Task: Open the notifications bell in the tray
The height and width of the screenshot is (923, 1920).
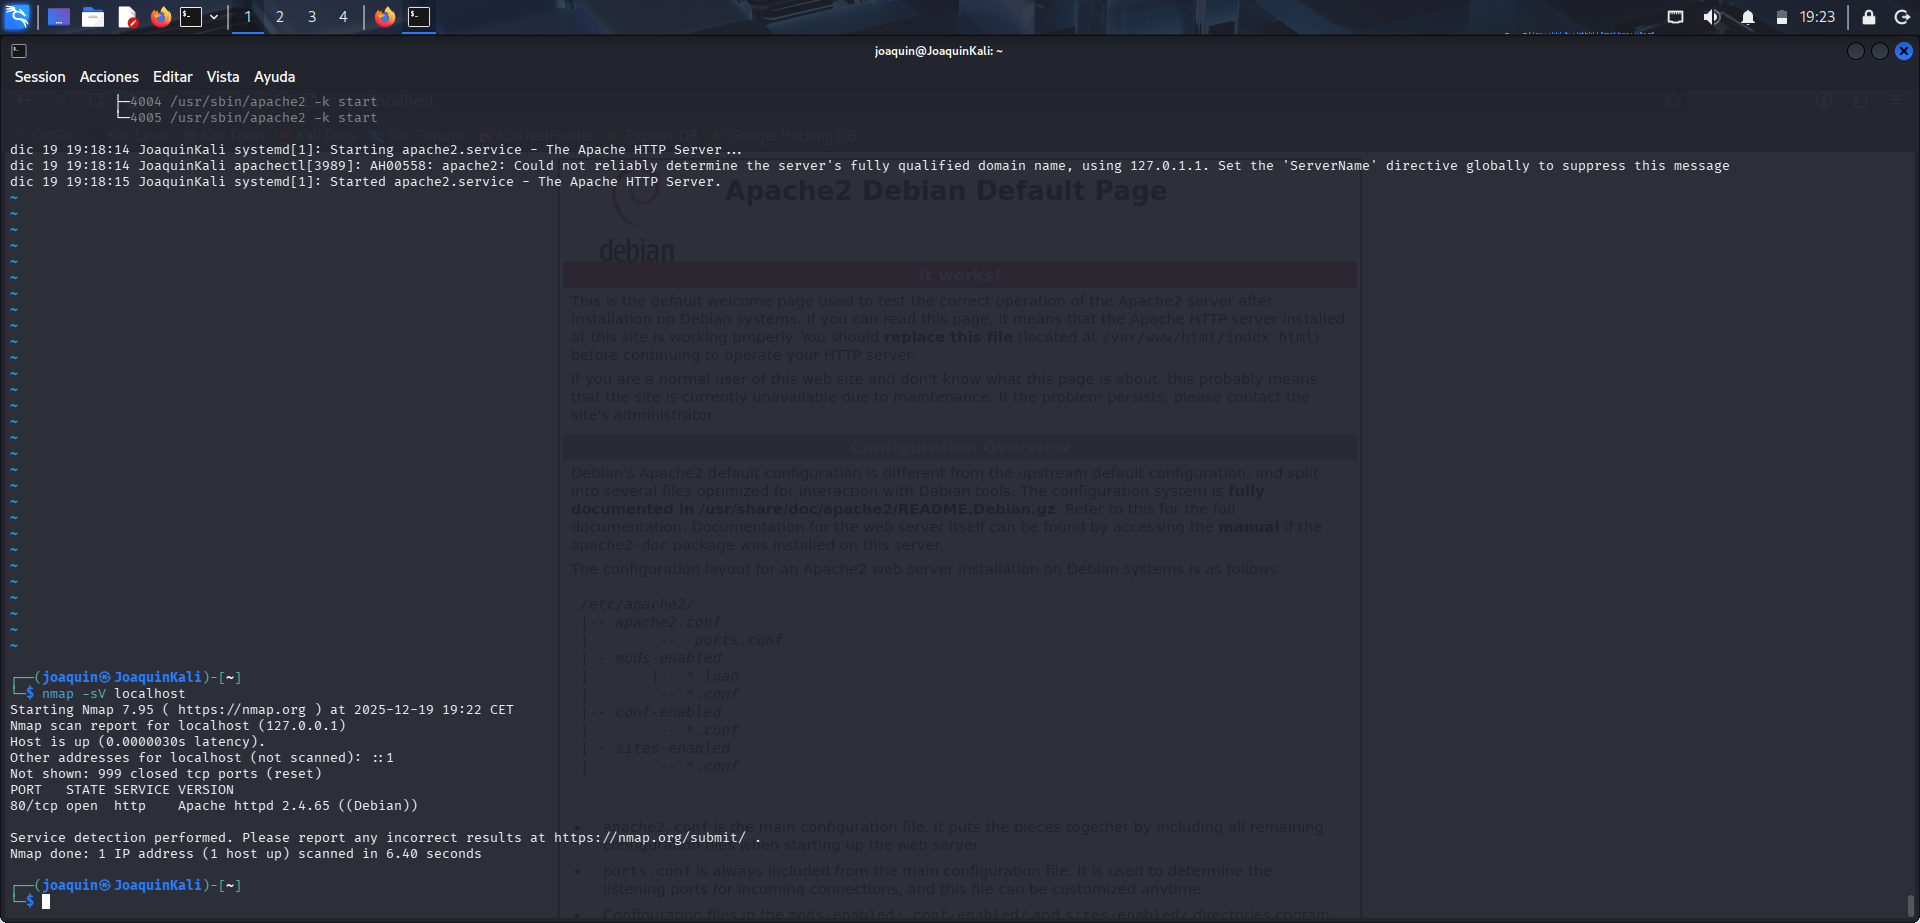Action: click(1747, 16)
